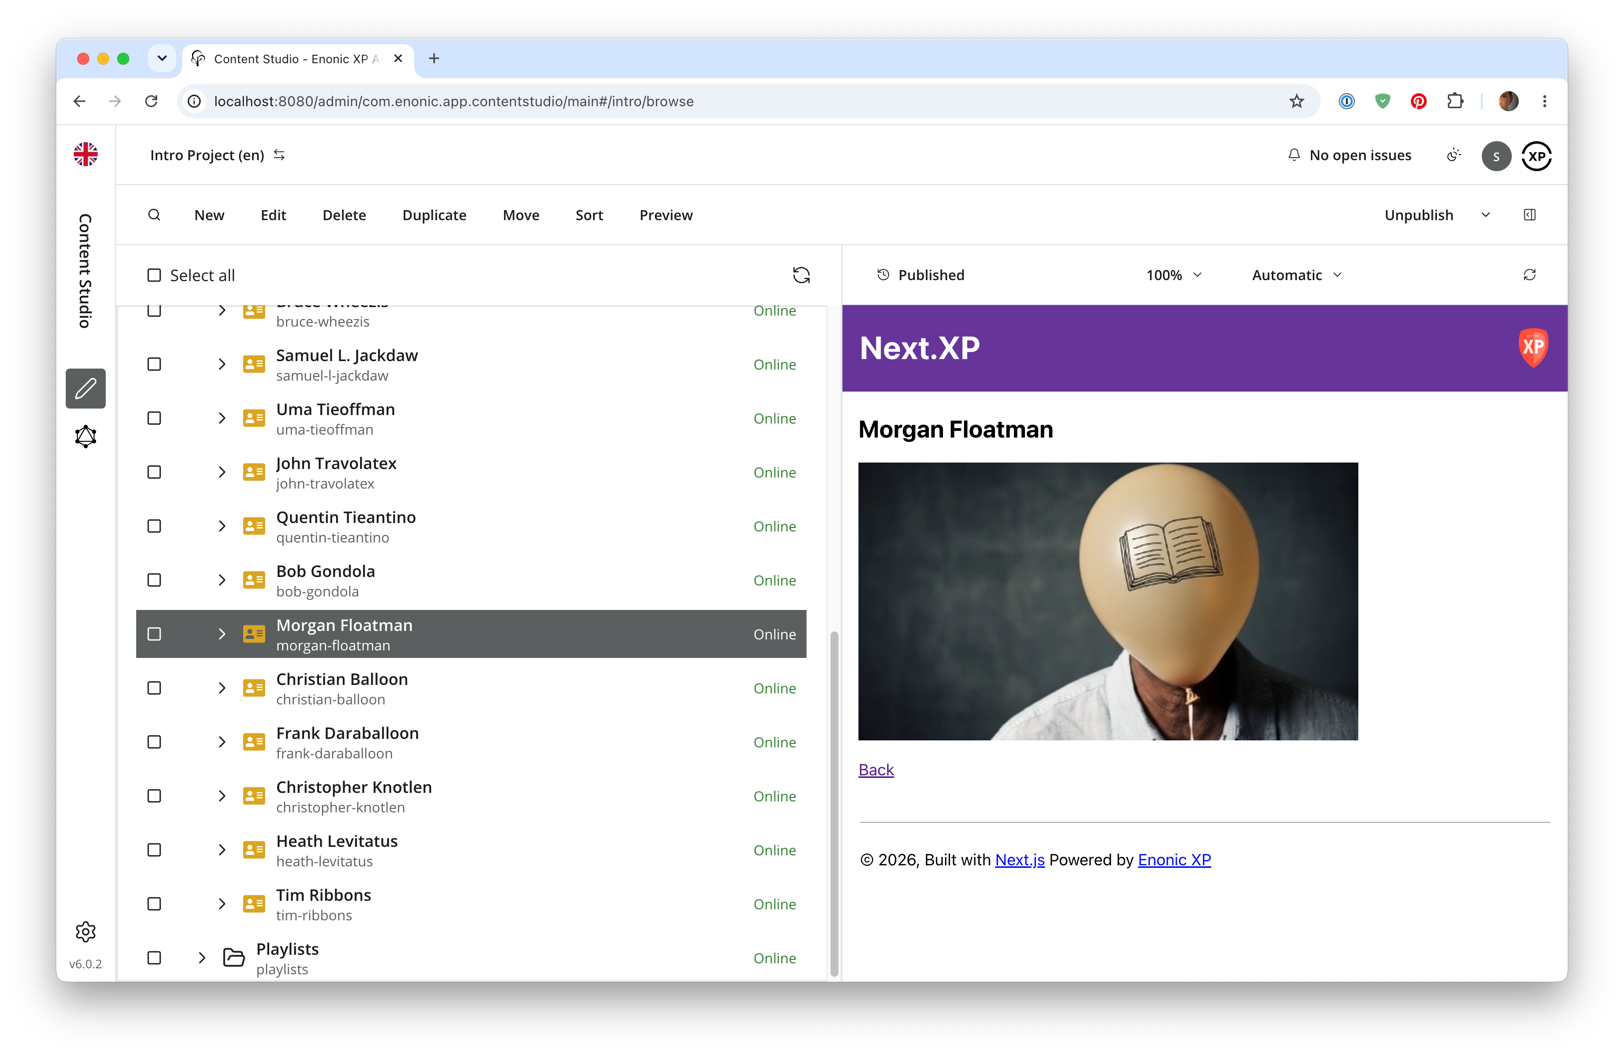Refresh the content tree list
The image size is (1624, 1056).
coord(801,275)
